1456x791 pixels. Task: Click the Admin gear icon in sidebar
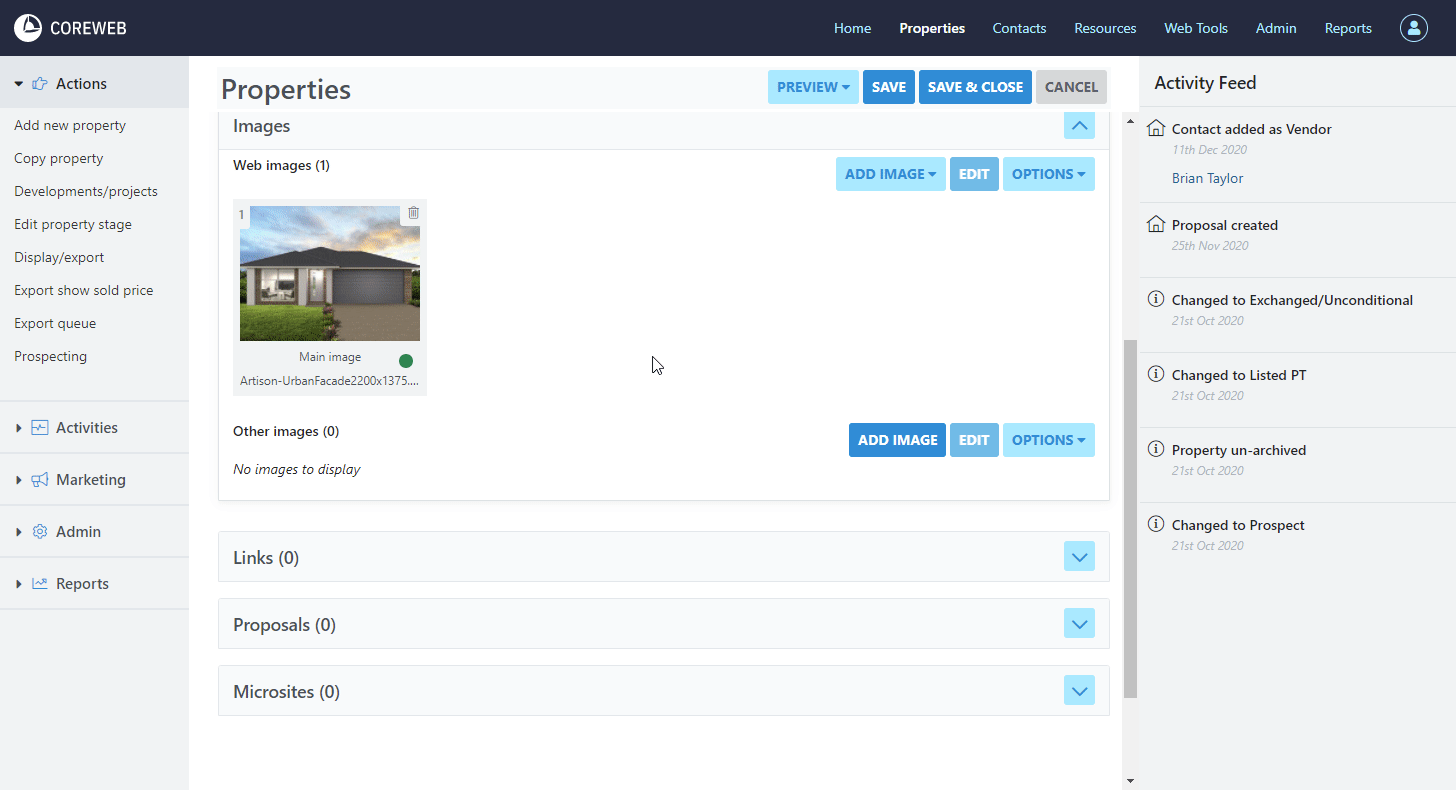point(40,532)
